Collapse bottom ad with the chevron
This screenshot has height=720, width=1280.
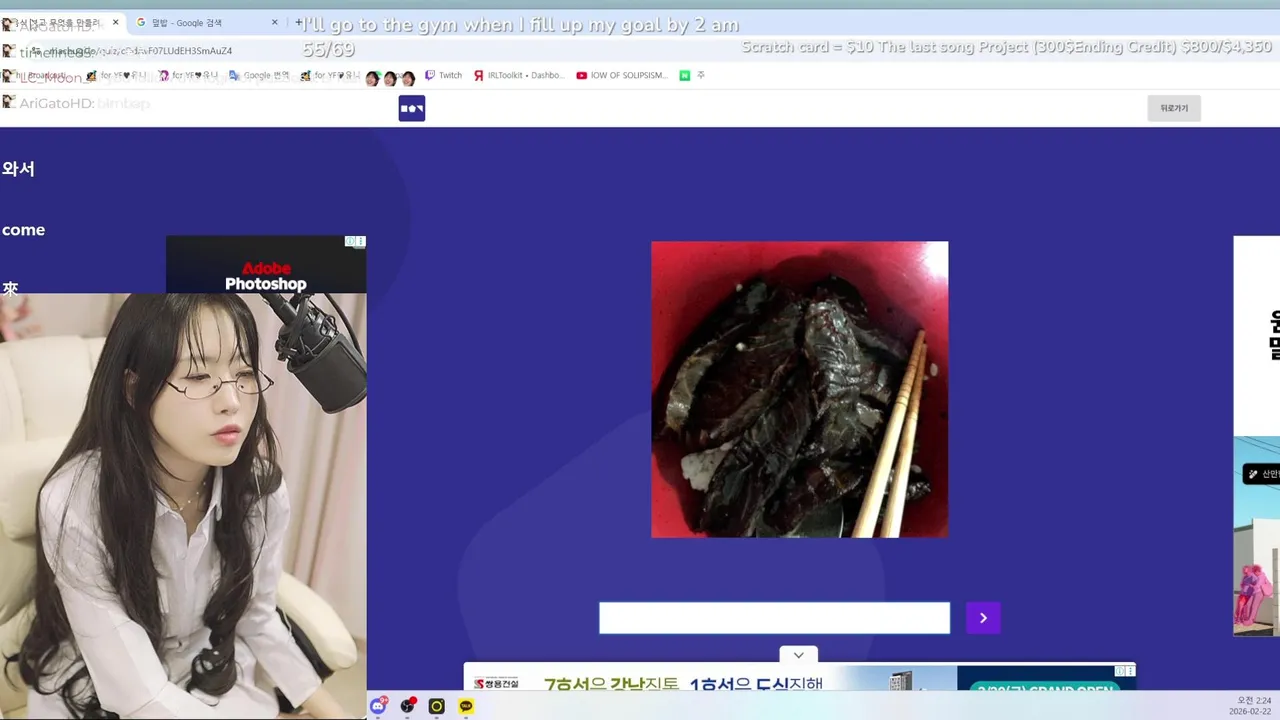[798, 655]
